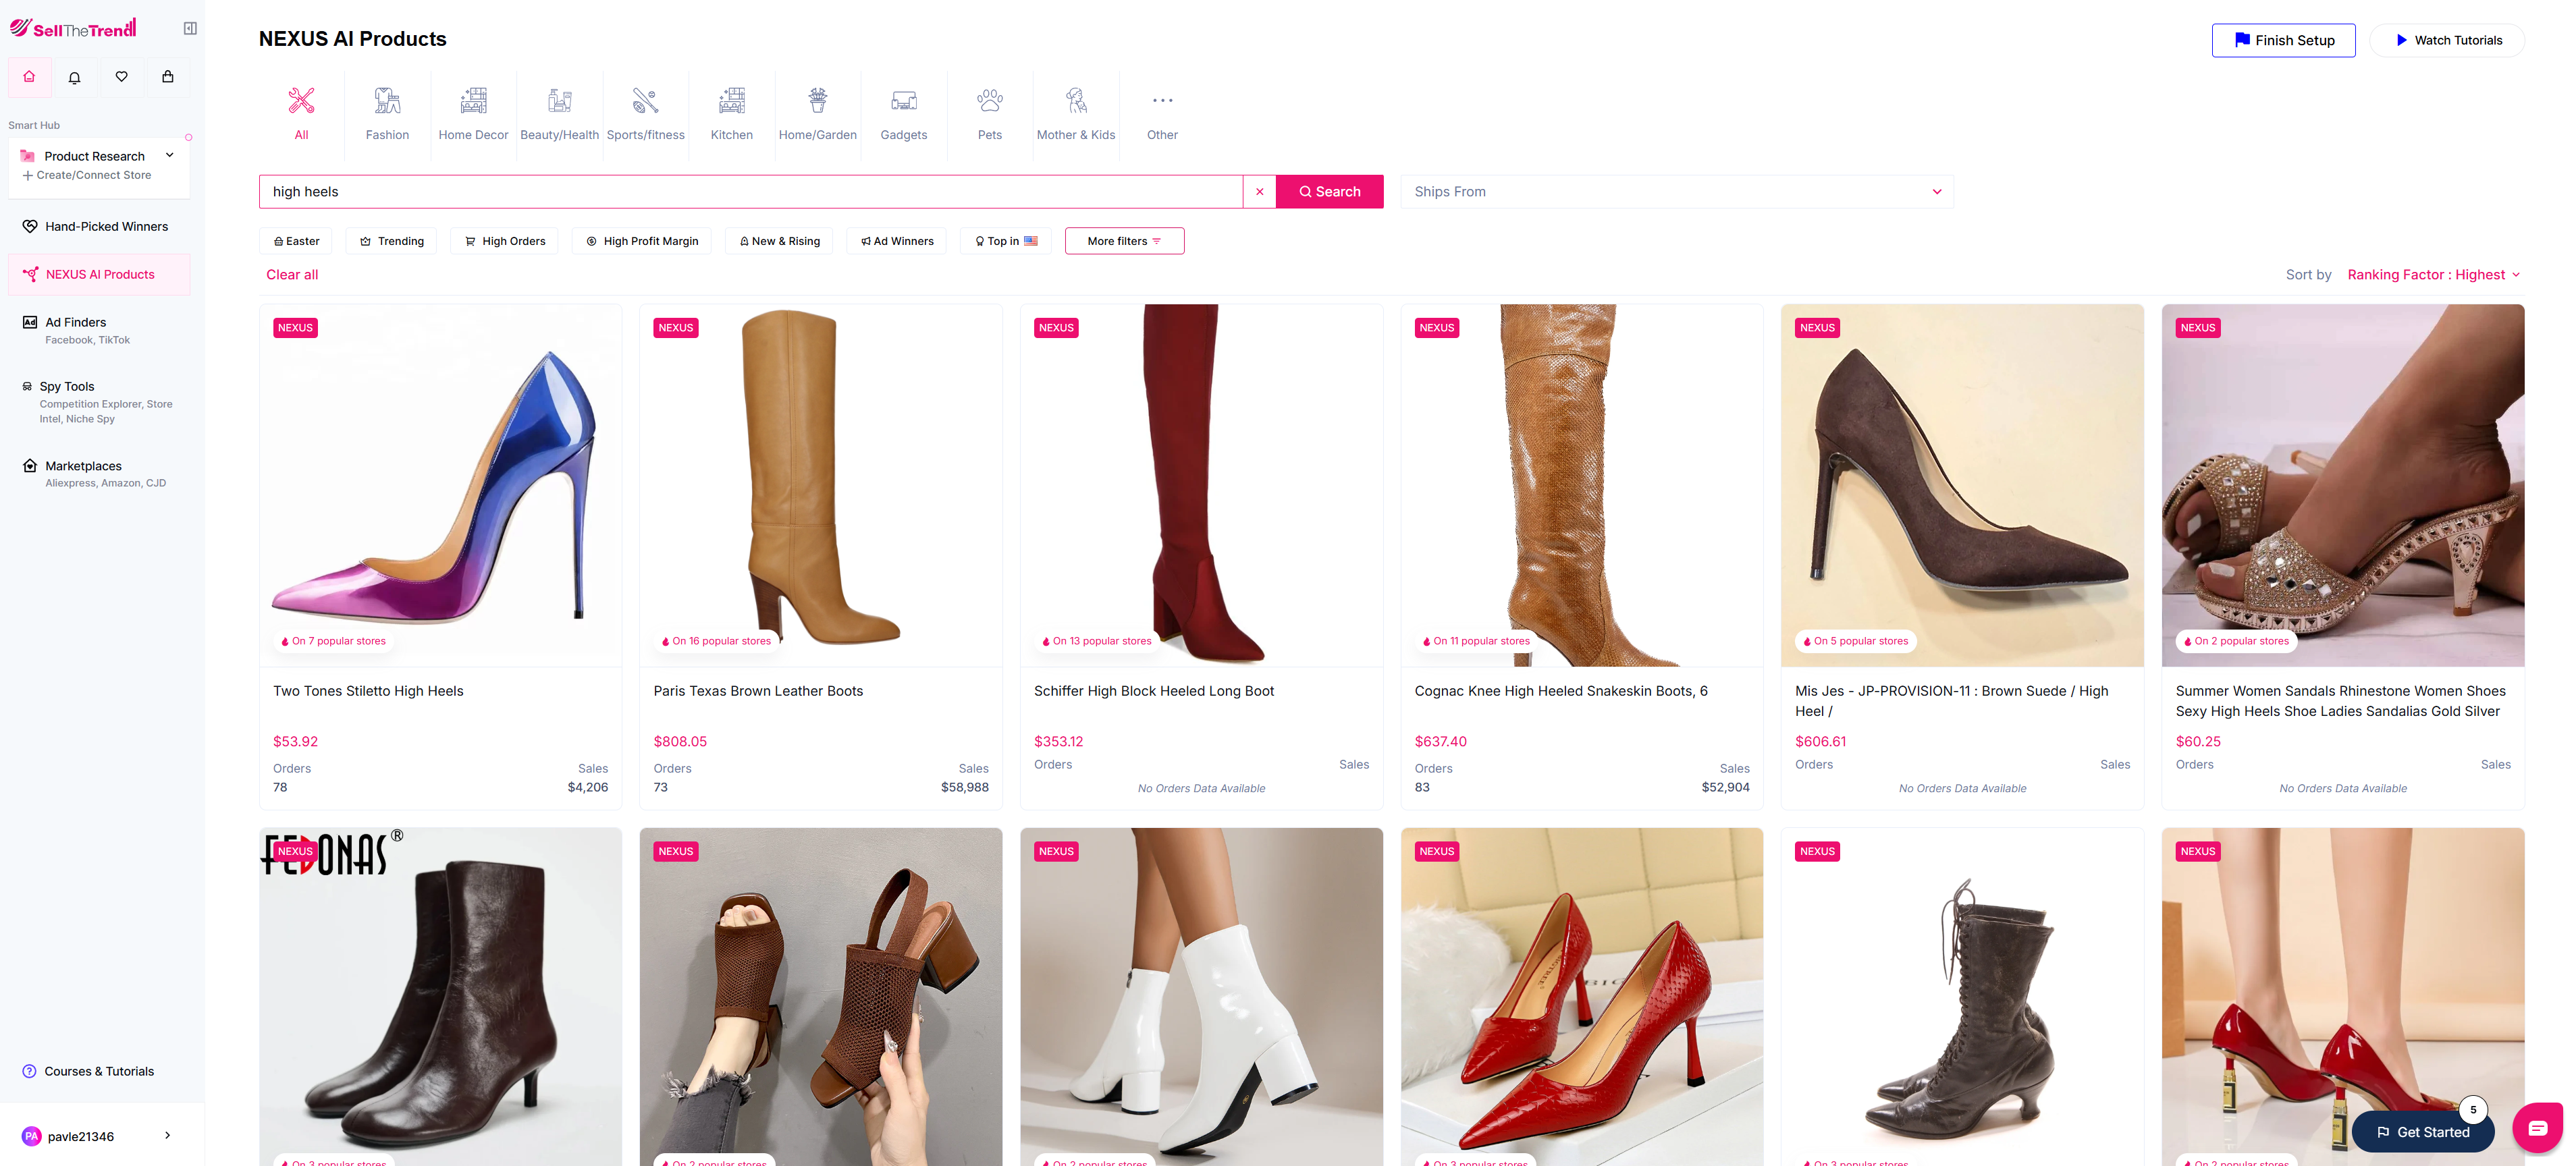2576x1166 pixels.
Task: Expand the Ships From dropdown
Action: click(x=1676, y=191)
